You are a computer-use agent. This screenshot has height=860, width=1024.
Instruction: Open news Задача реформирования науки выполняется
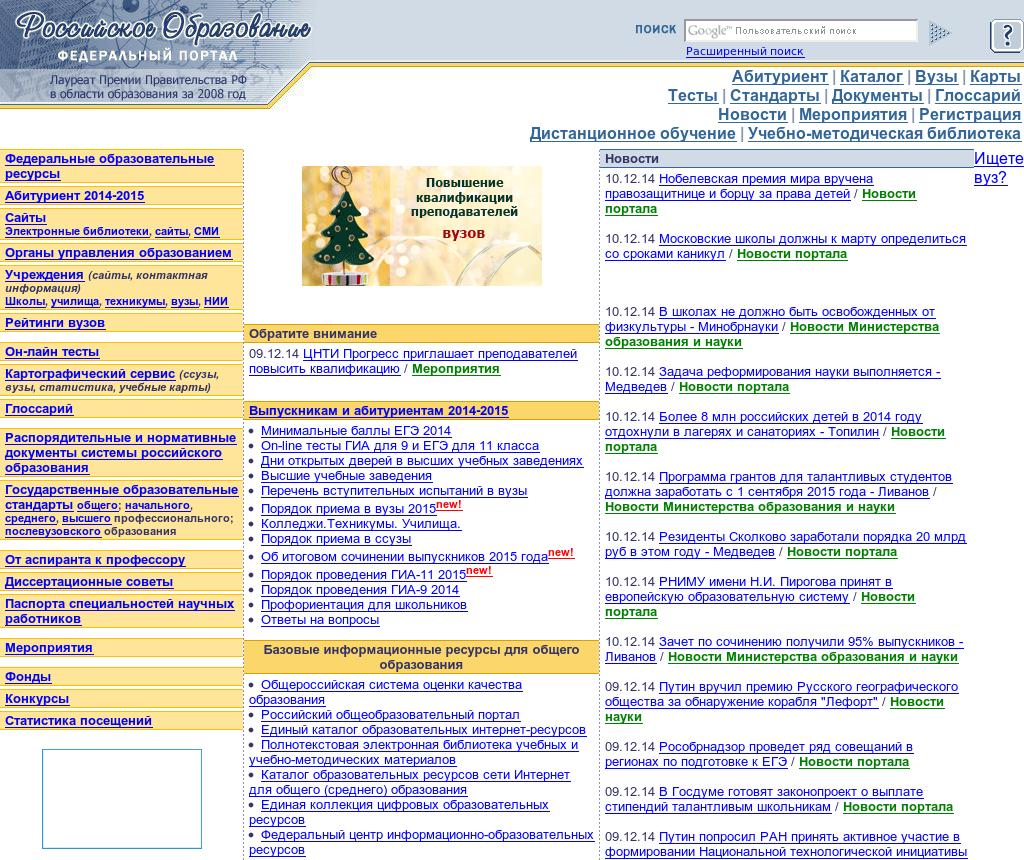773,379
